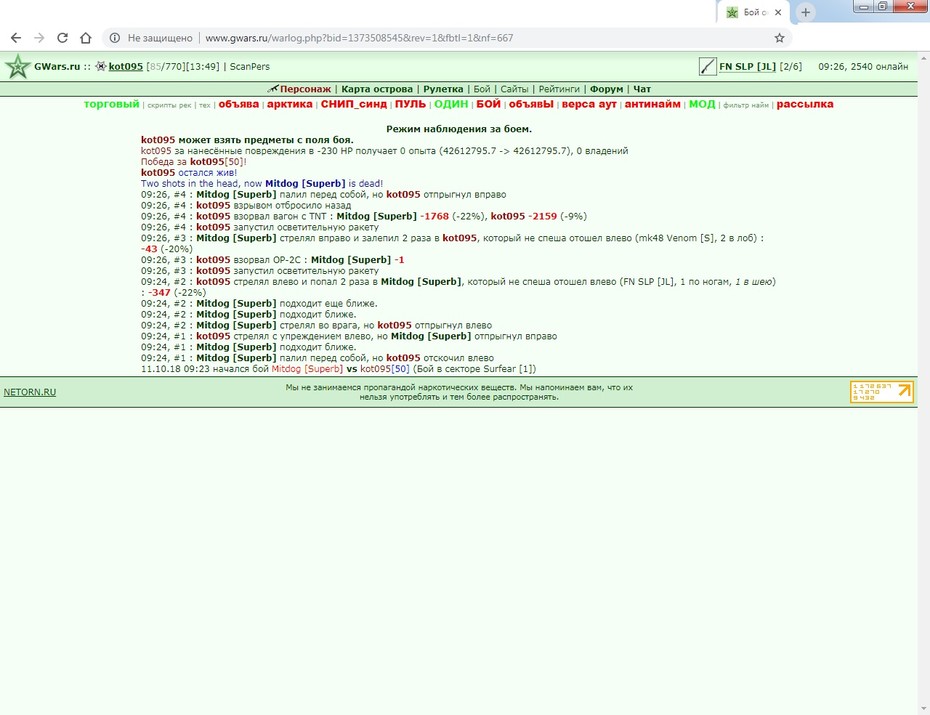The height and width of the screenshot is (715, 930).
Task: Click the скрипты рек link
Action: point(169,105)
